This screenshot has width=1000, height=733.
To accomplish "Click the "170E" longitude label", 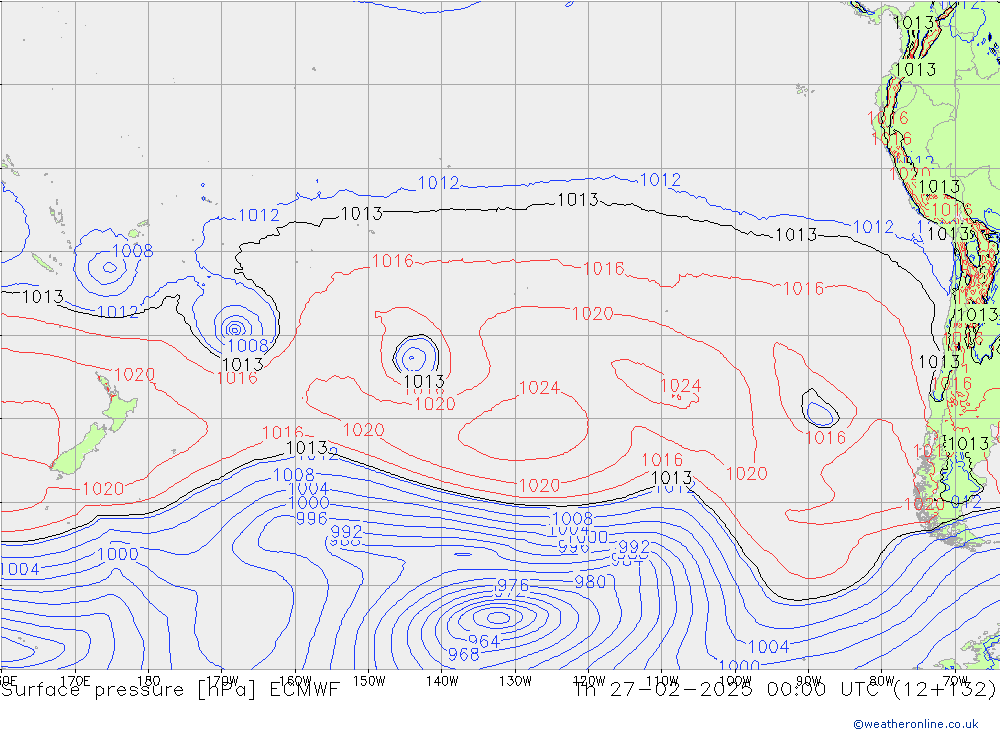I will tap(76, 681).
